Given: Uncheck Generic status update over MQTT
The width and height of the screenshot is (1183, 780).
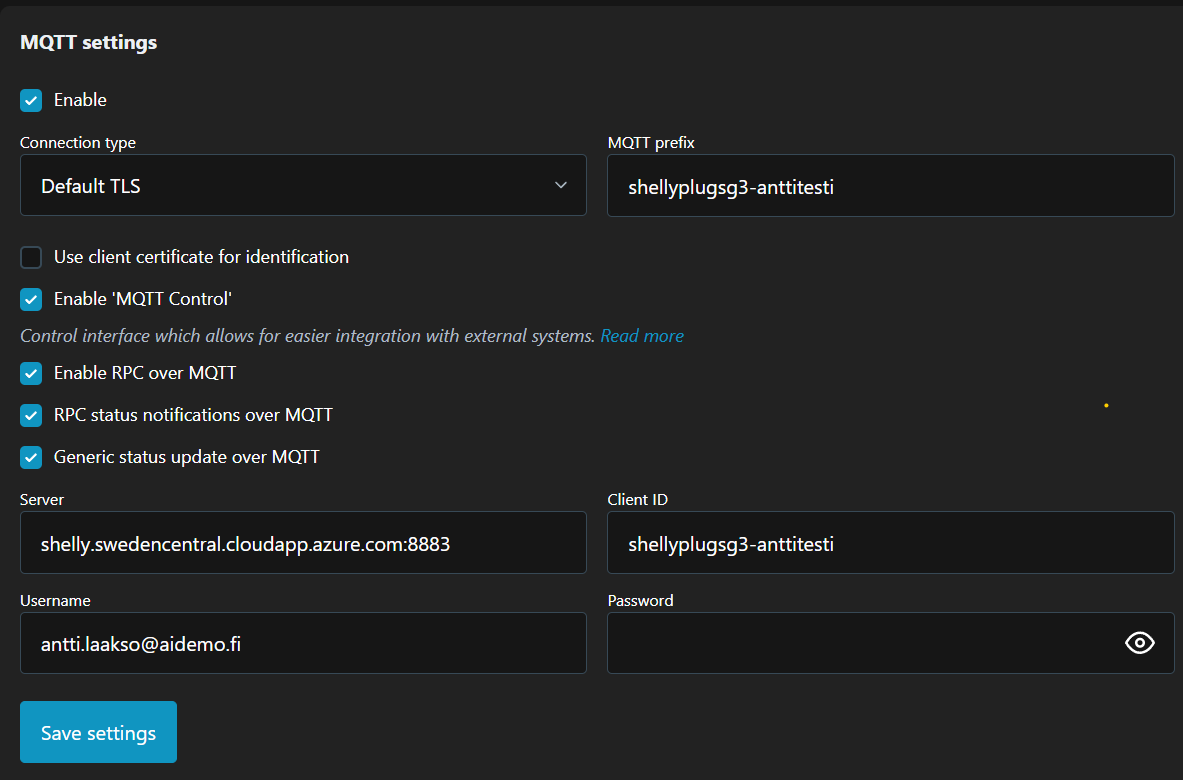Looking at the screenshot, I should click(31, 457).
